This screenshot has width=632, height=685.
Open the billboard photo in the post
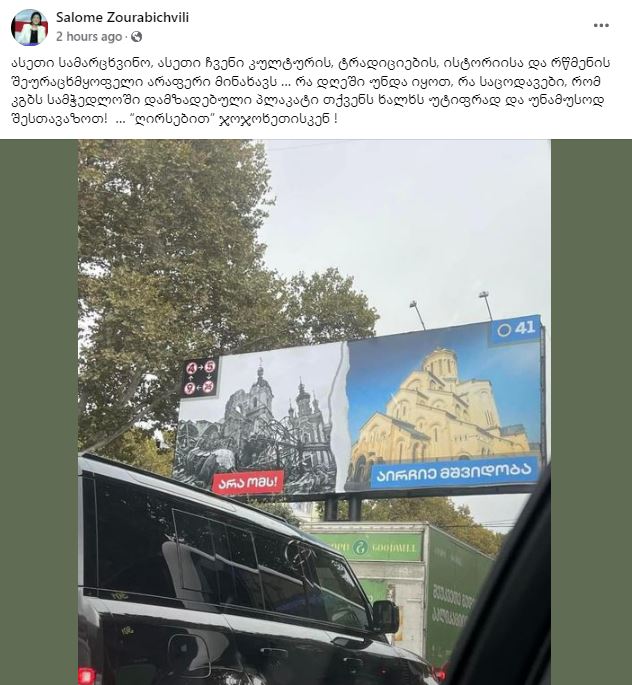click(x=314, y=412)
